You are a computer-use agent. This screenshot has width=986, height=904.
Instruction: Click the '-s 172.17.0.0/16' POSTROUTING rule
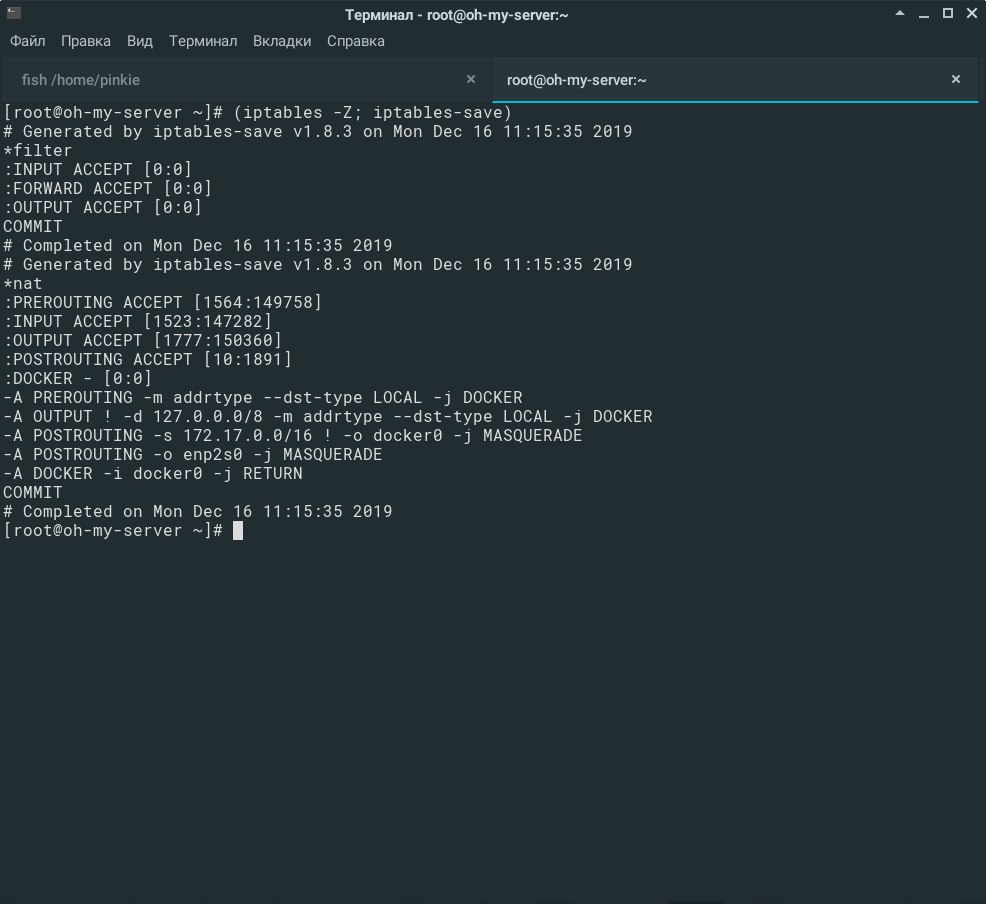pyautogui.click(x=292, y=435)
